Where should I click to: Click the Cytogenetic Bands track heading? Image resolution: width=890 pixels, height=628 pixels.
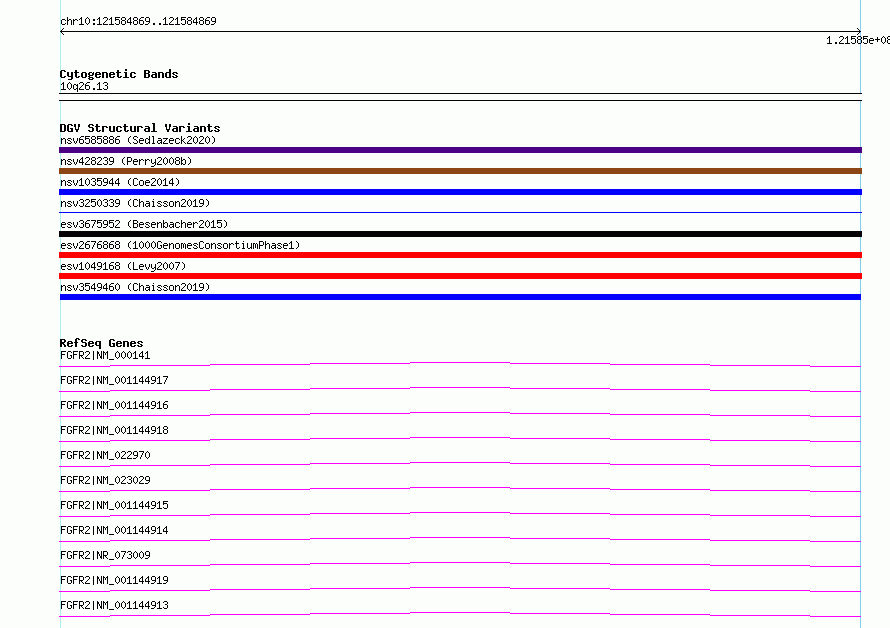pos(119,74)
